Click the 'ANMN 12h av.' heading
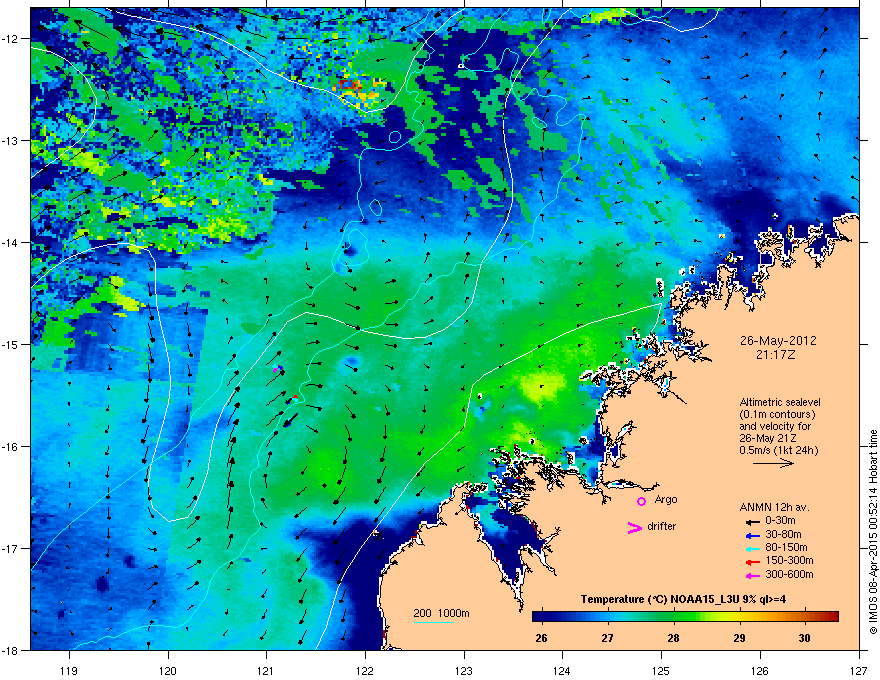The height and width of the screenshot is (680, 880). coord(774,507)
